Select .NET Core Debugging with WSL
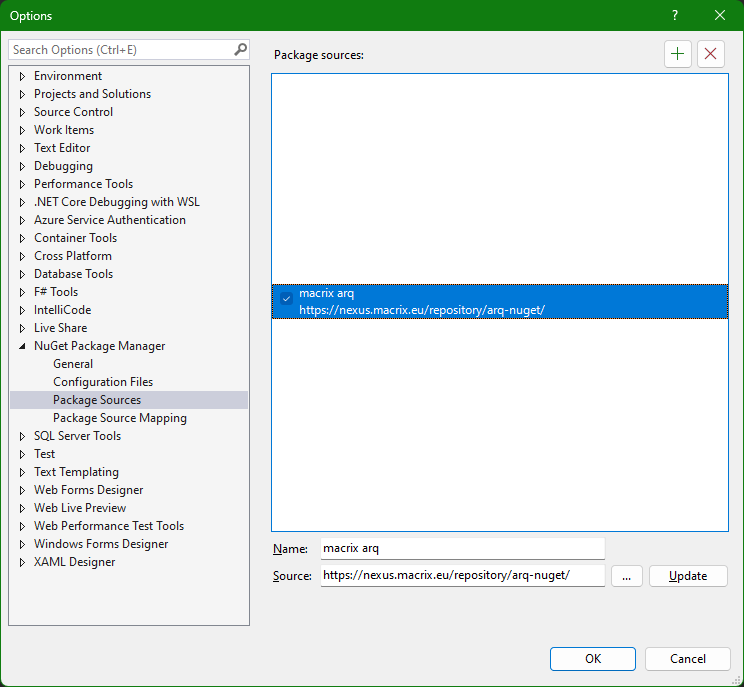This screenshot has width=744, height=687. [117, 202]
